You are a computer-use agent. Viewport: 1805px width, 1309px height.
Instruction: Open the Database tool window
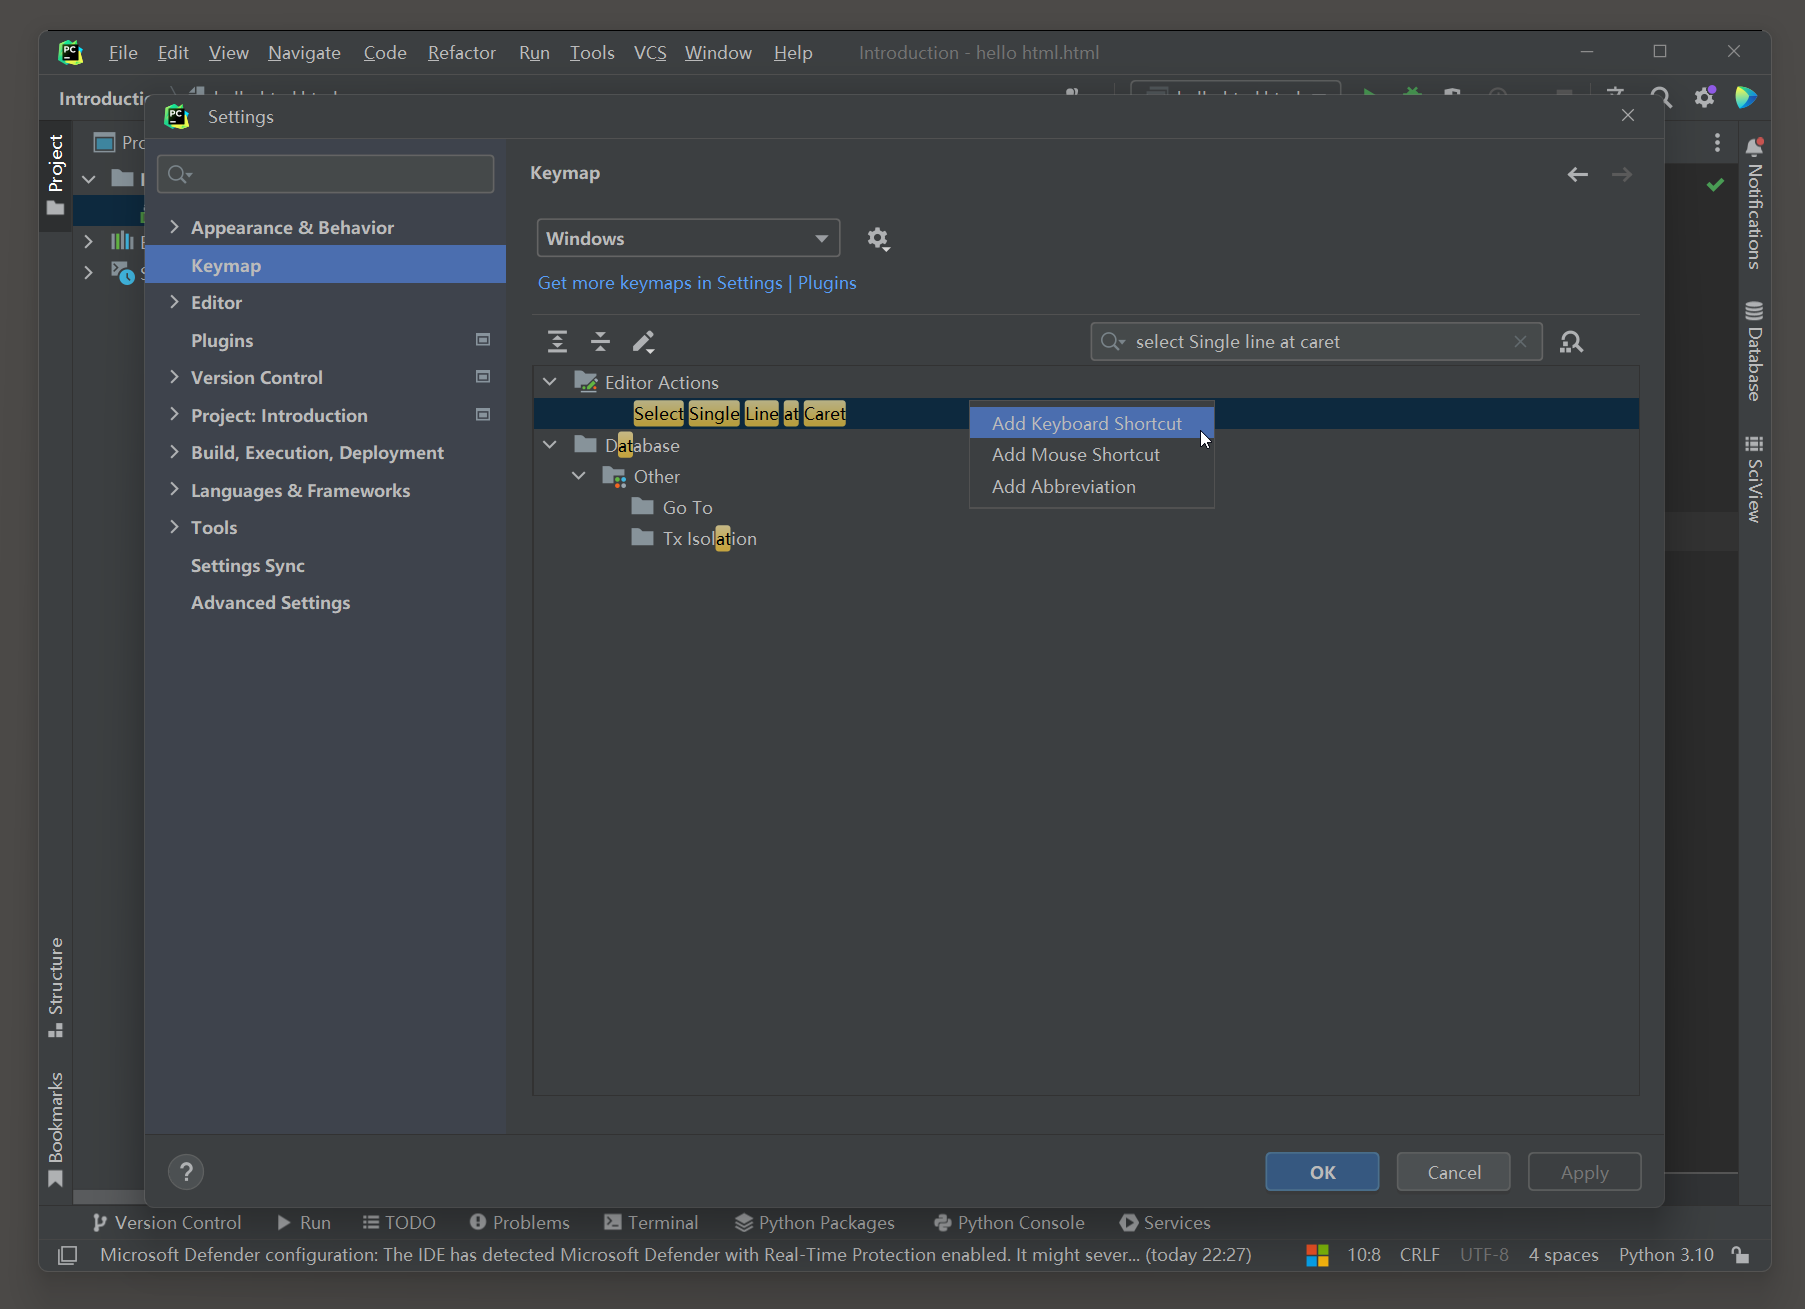point(1754,350)
